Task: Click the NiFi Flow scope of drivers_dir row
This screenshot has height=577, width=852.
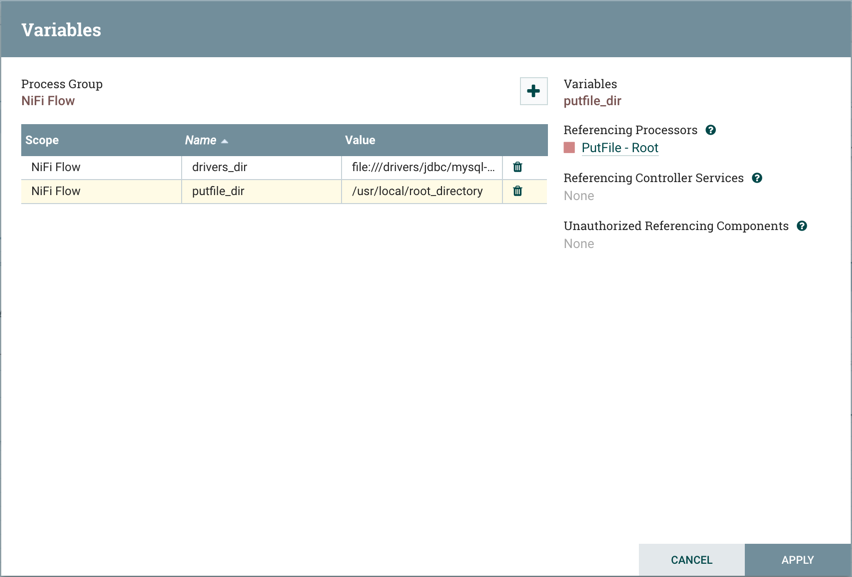Action: 56,167
